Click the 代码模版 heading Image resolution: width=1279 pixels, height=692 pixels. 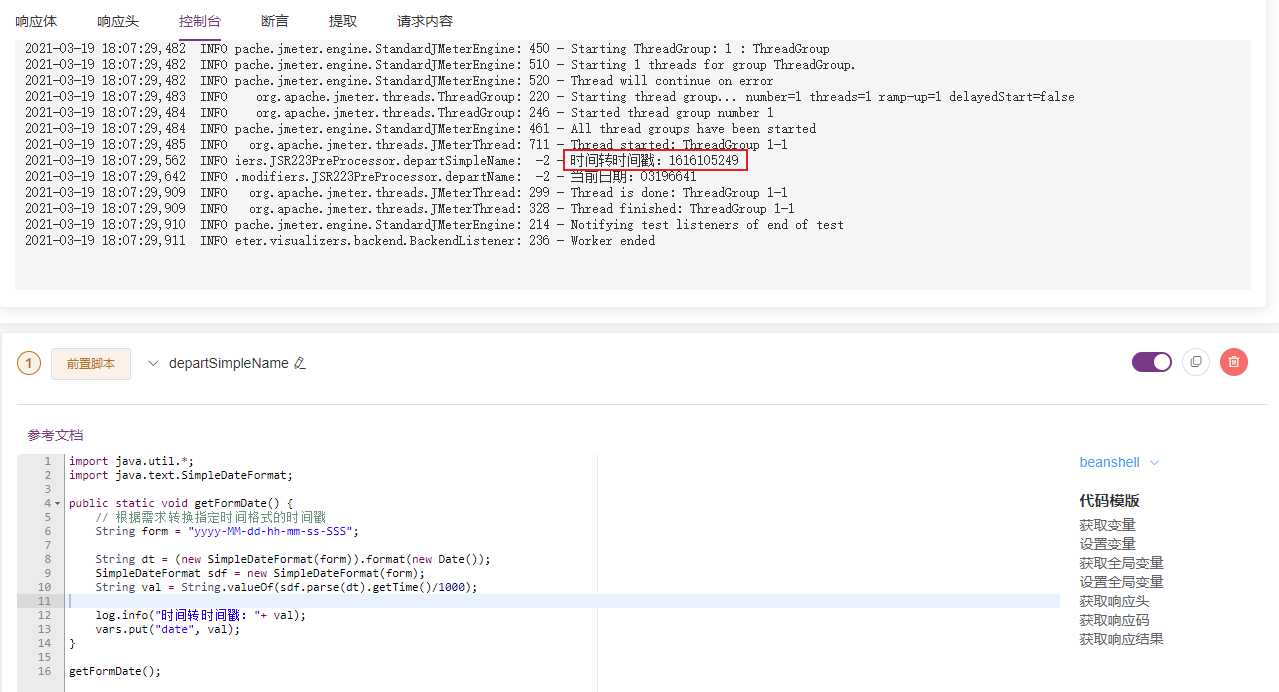click(x=1109, y=500)
